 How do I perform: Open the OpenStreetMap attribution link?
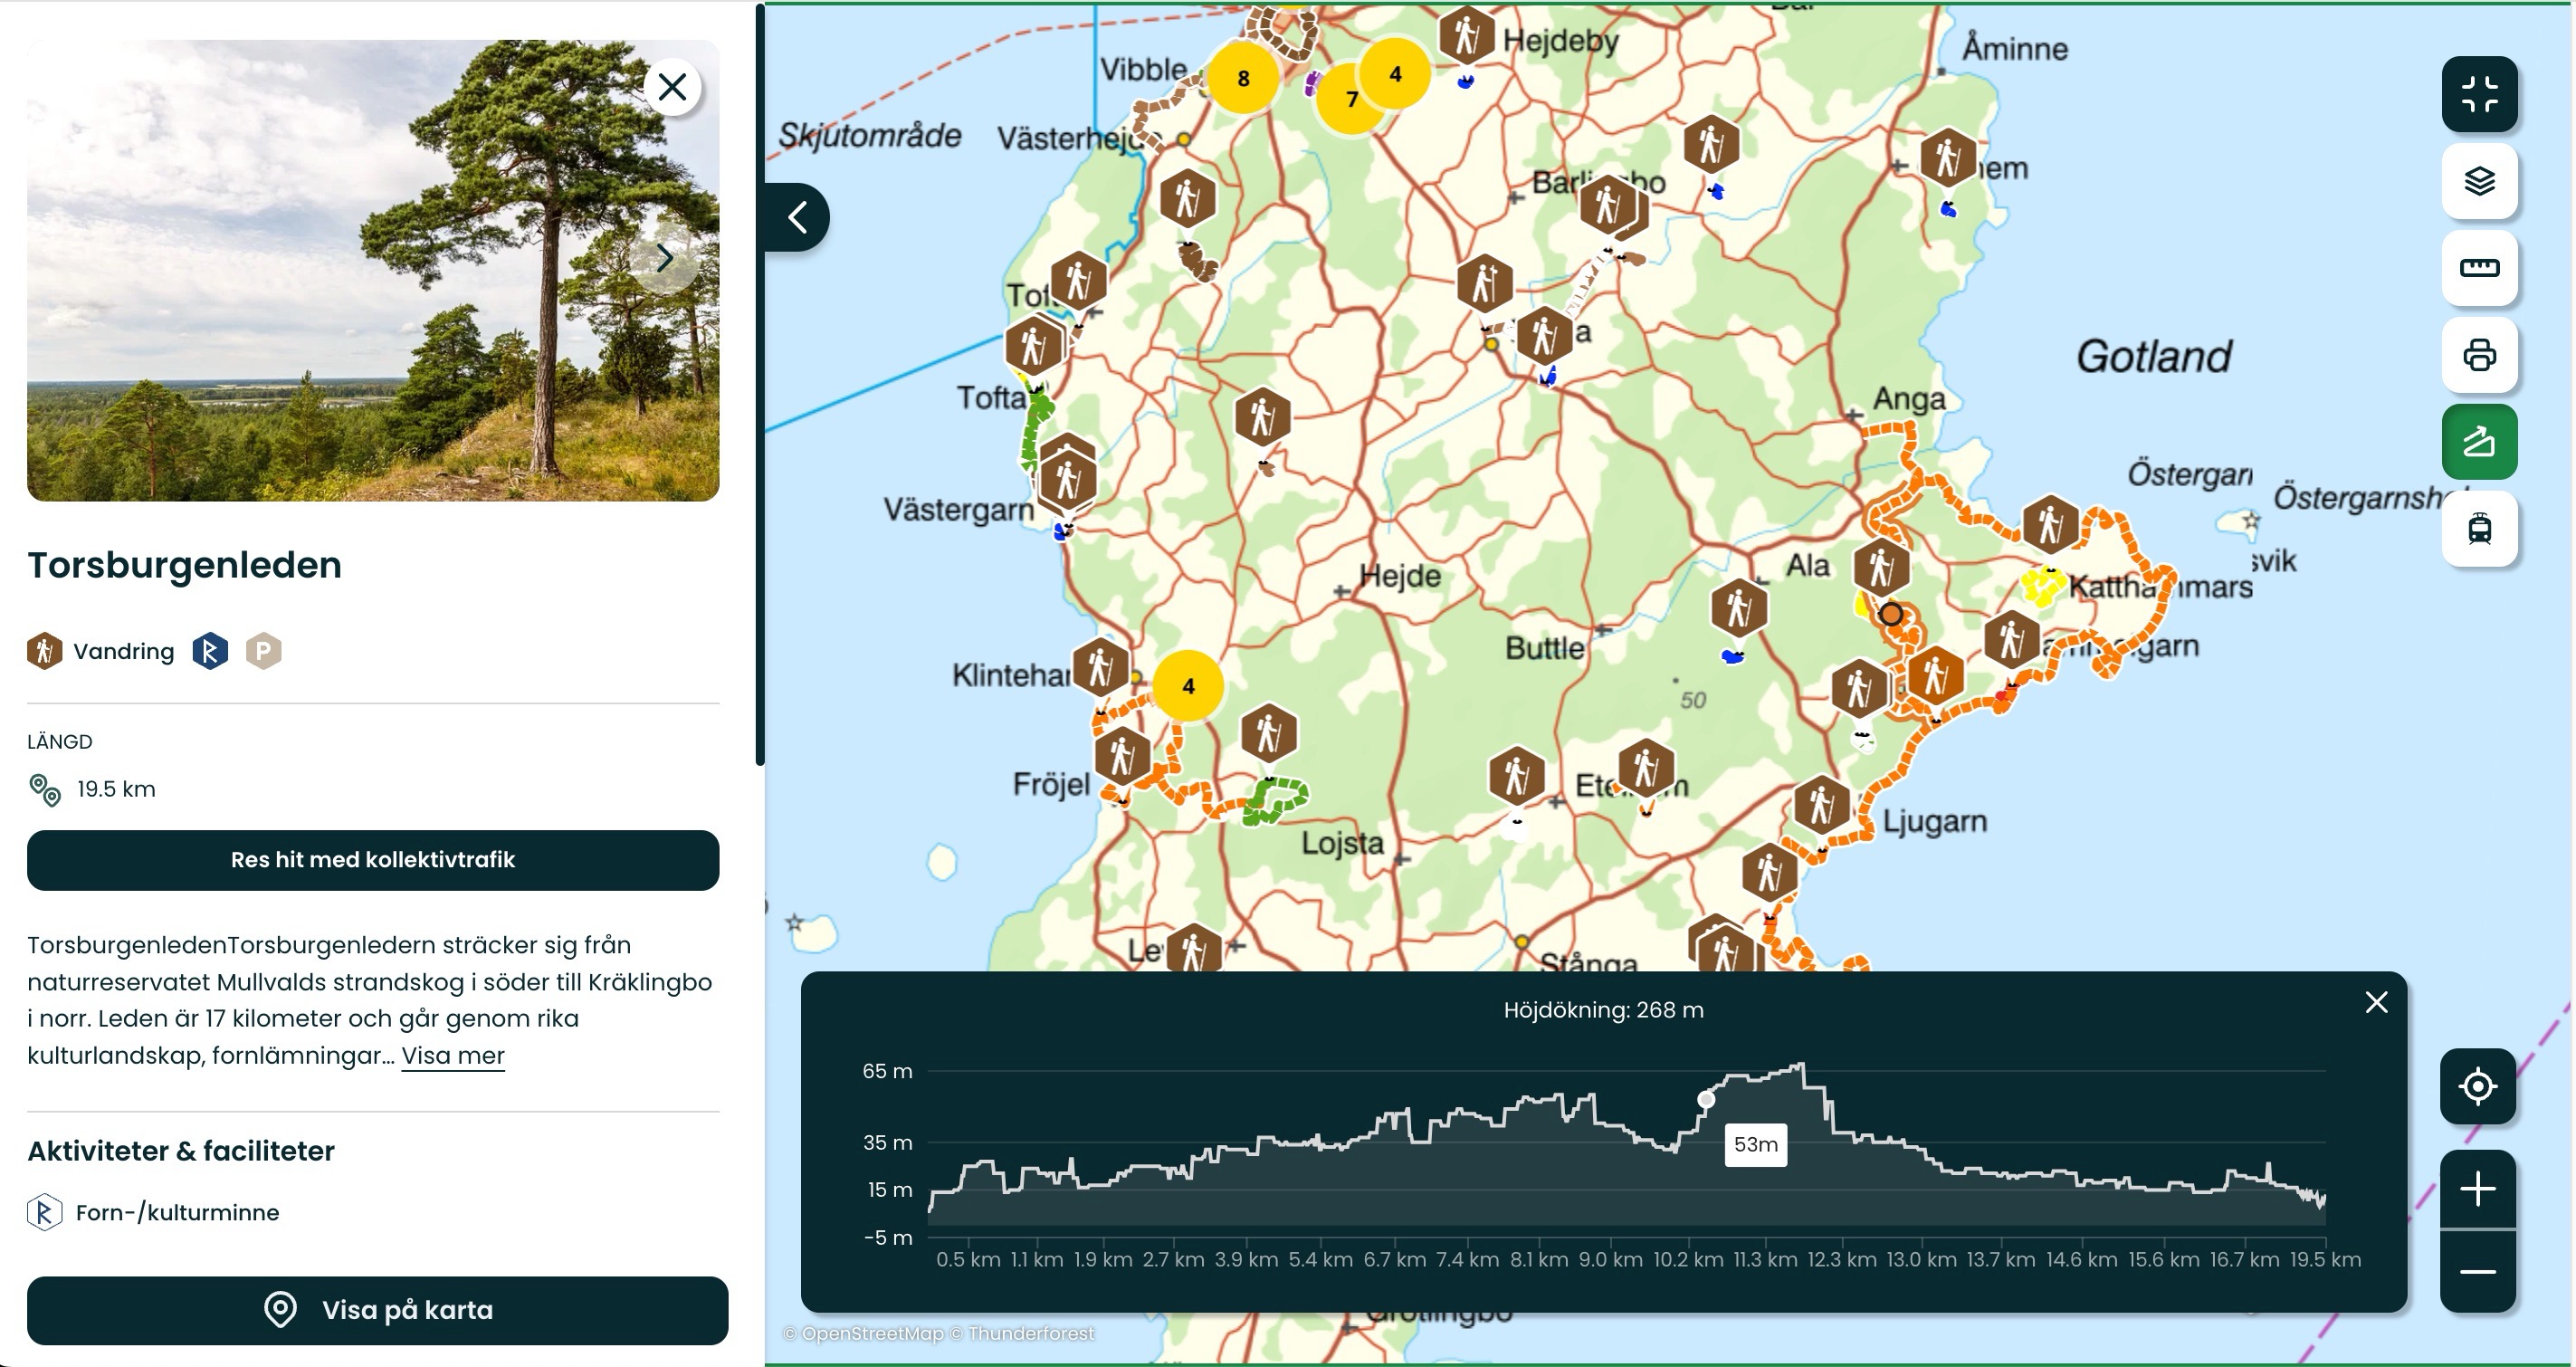pyautogui.click(x=872, y=1333)
